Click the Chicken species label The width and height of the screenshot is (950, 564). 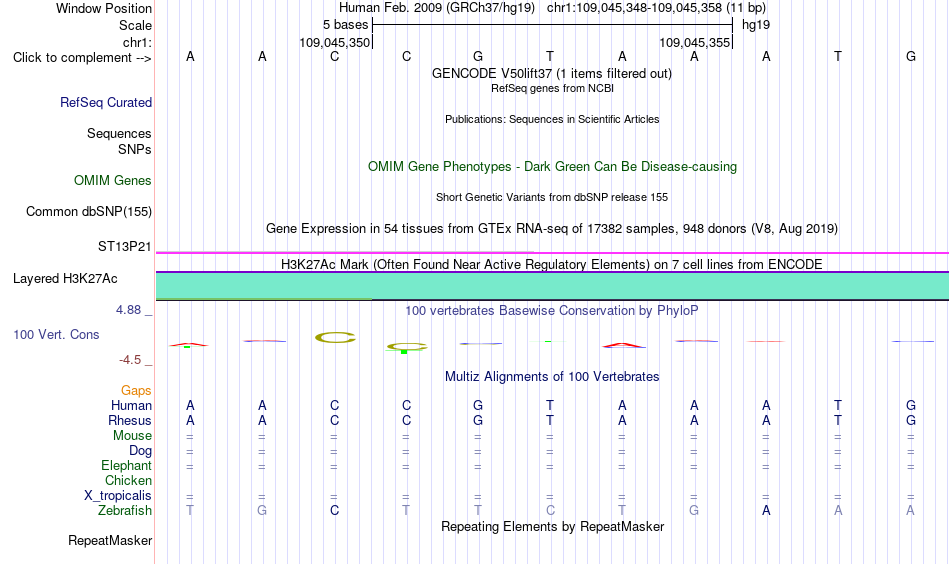128,480
